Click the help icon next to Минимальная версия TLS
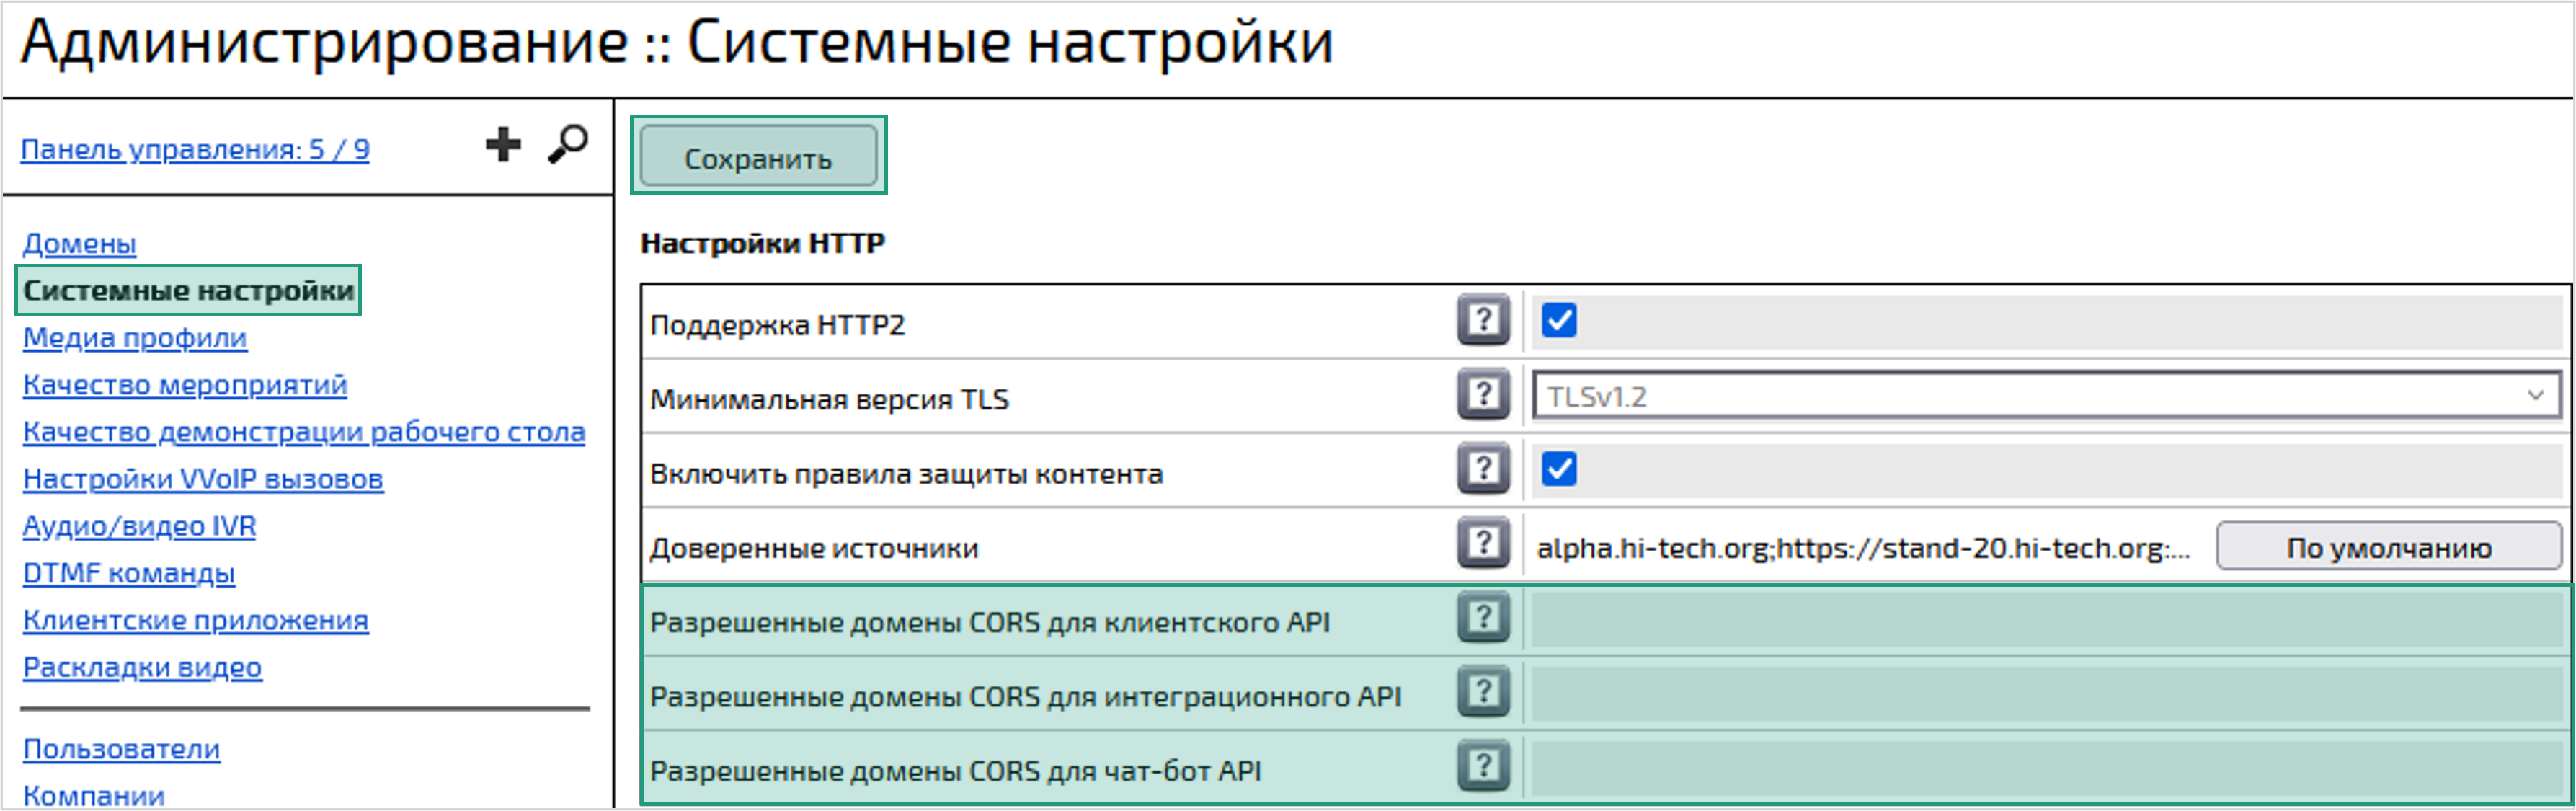The width and height of the screenshot is (2576, 811). point(1484,396)
